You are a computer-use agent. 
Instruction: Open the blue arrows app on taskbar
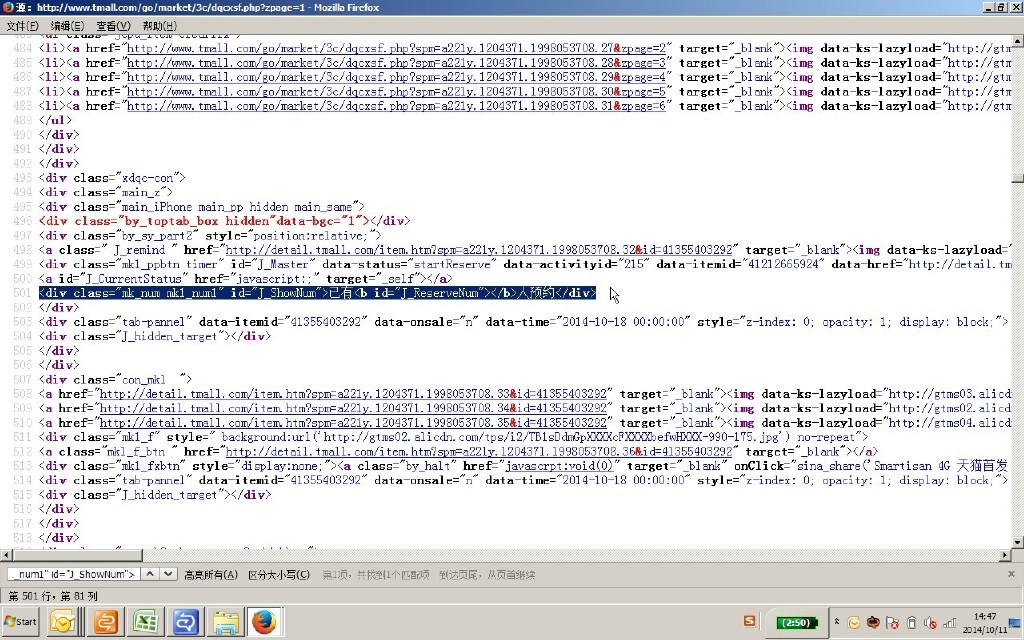[185, 622]
